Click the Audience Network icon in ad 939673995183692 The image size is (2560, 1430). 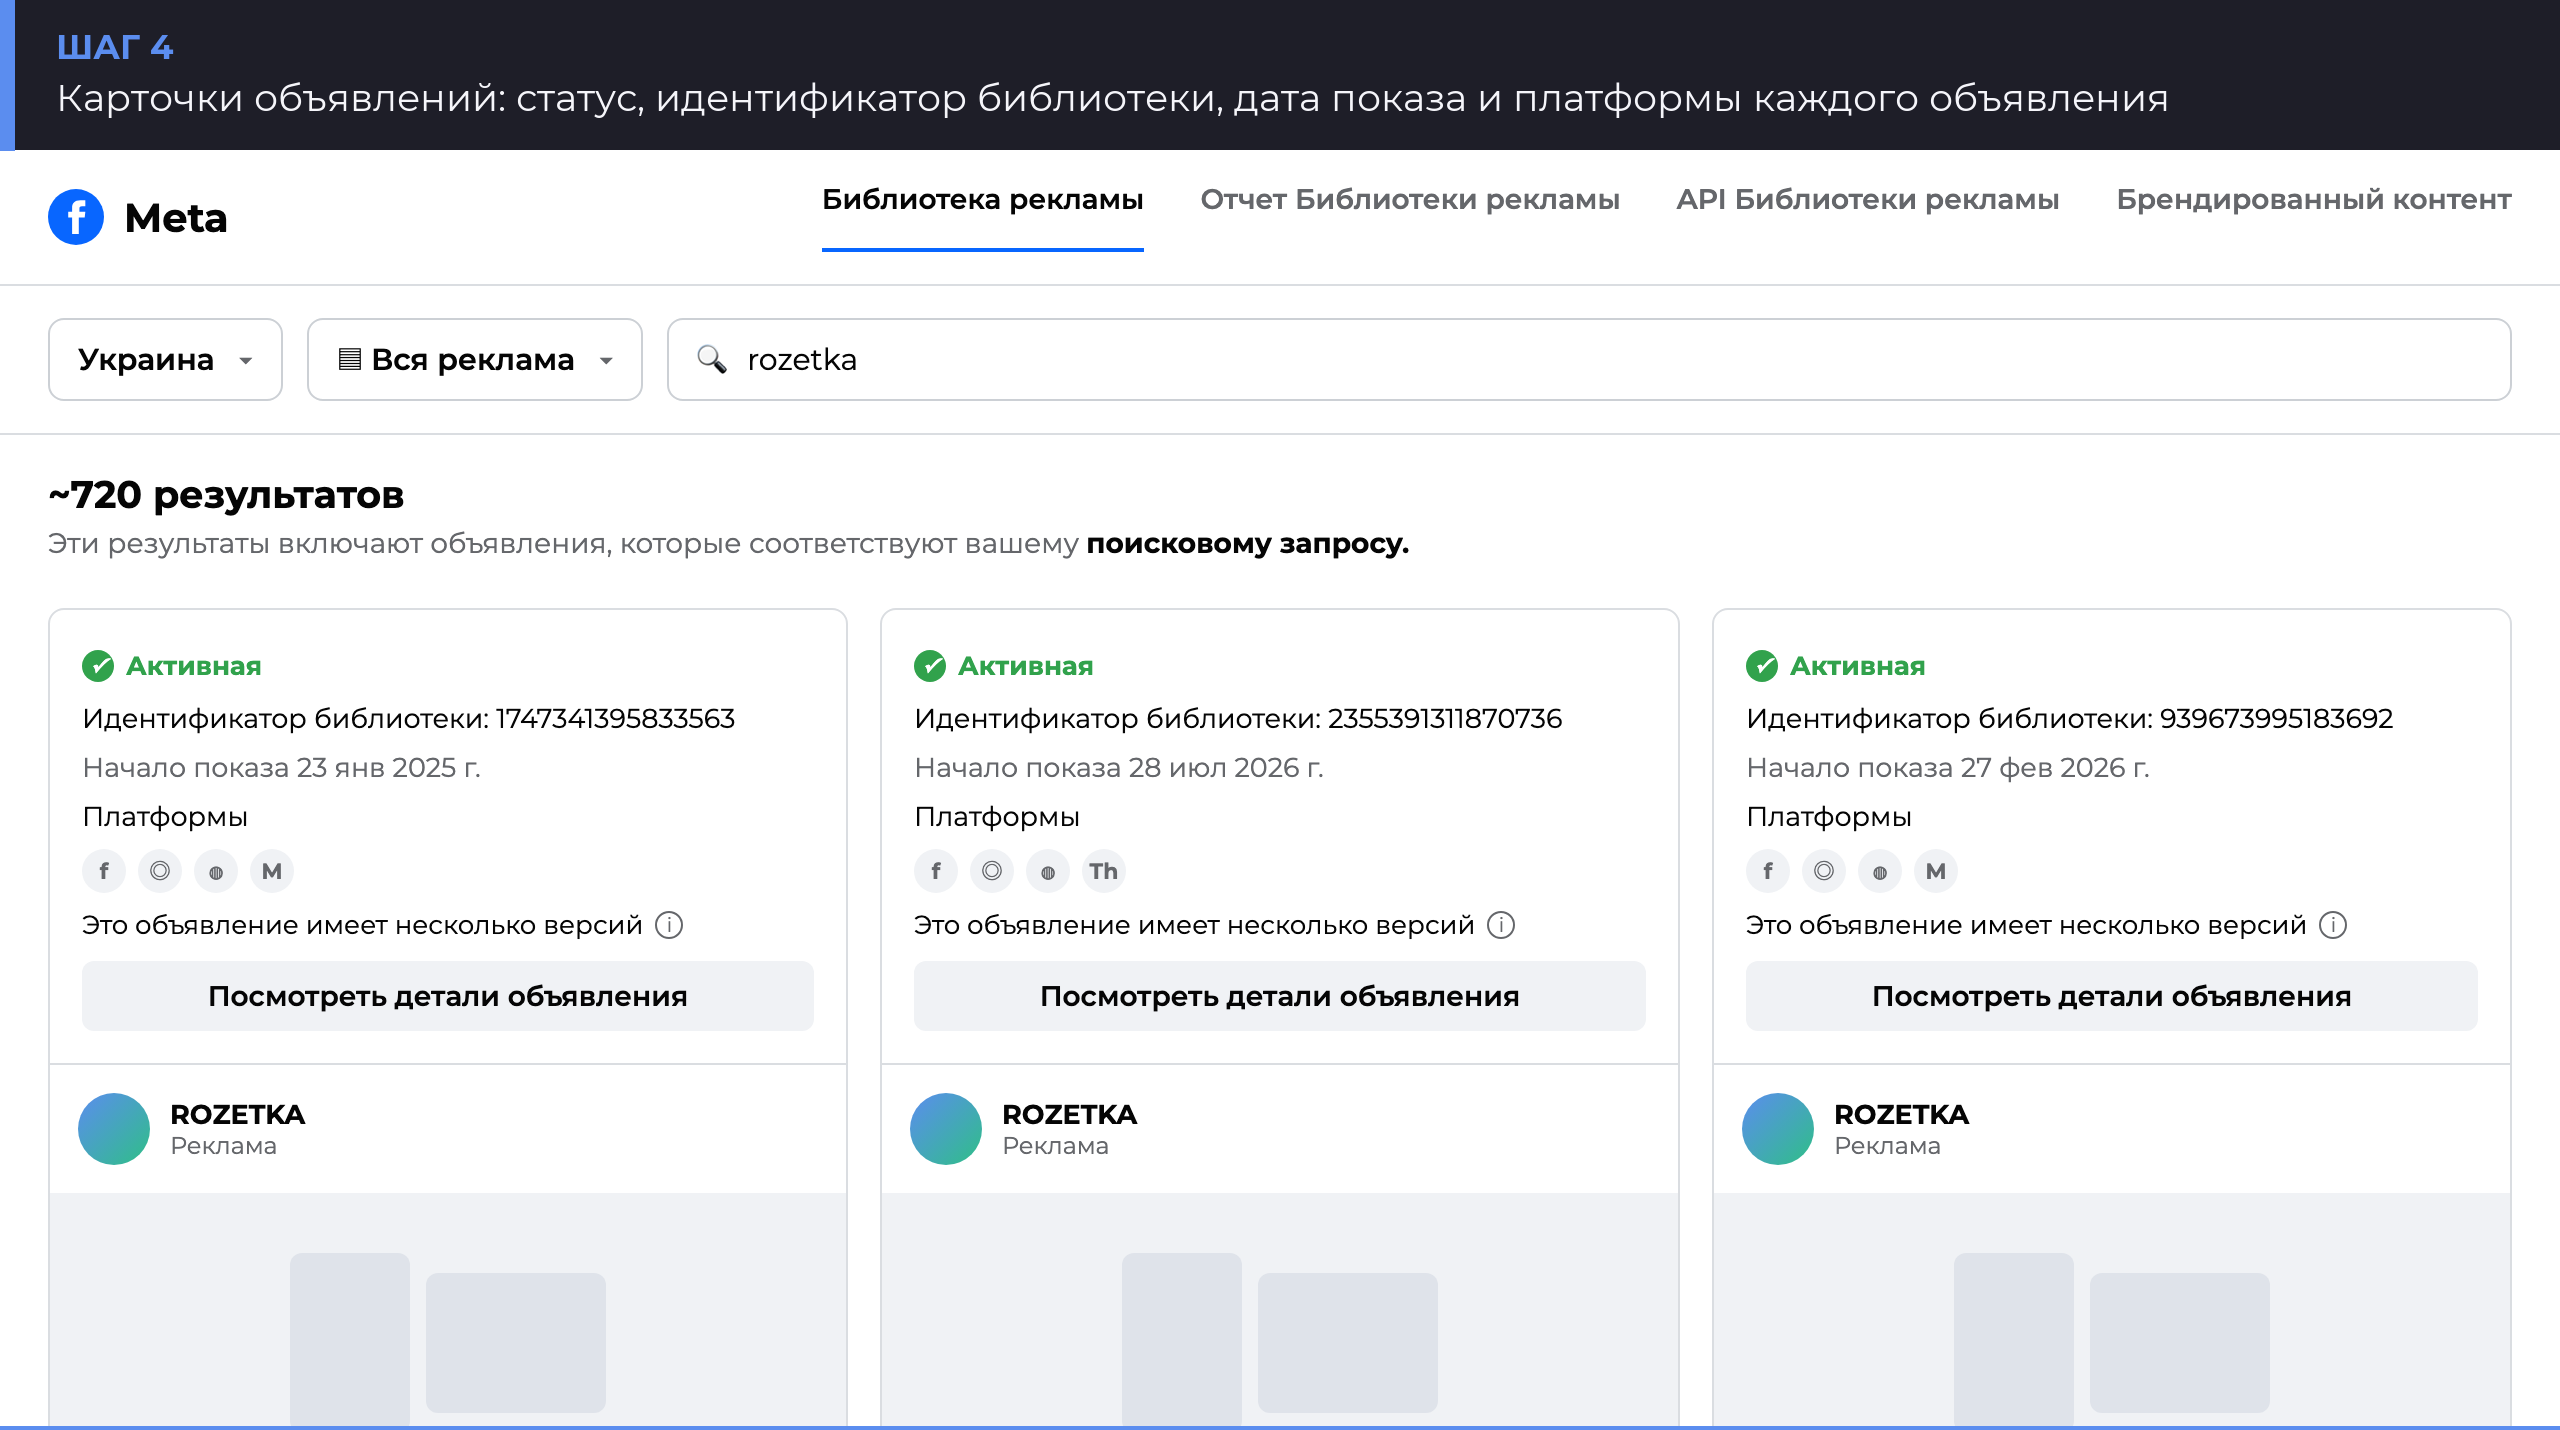1880,871
